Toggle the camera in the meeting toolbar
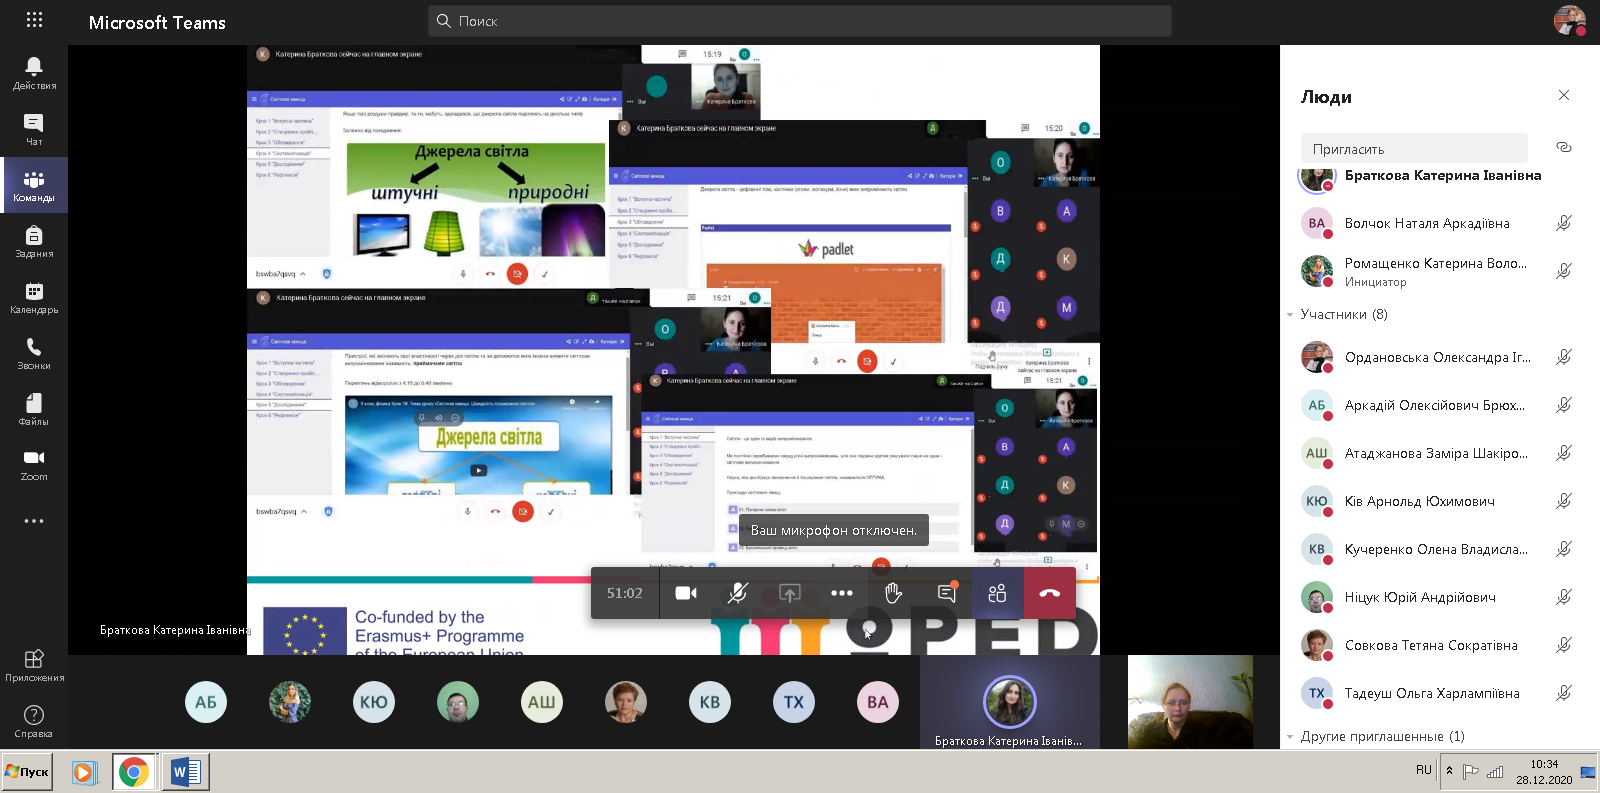 click(x=685, y=593)
